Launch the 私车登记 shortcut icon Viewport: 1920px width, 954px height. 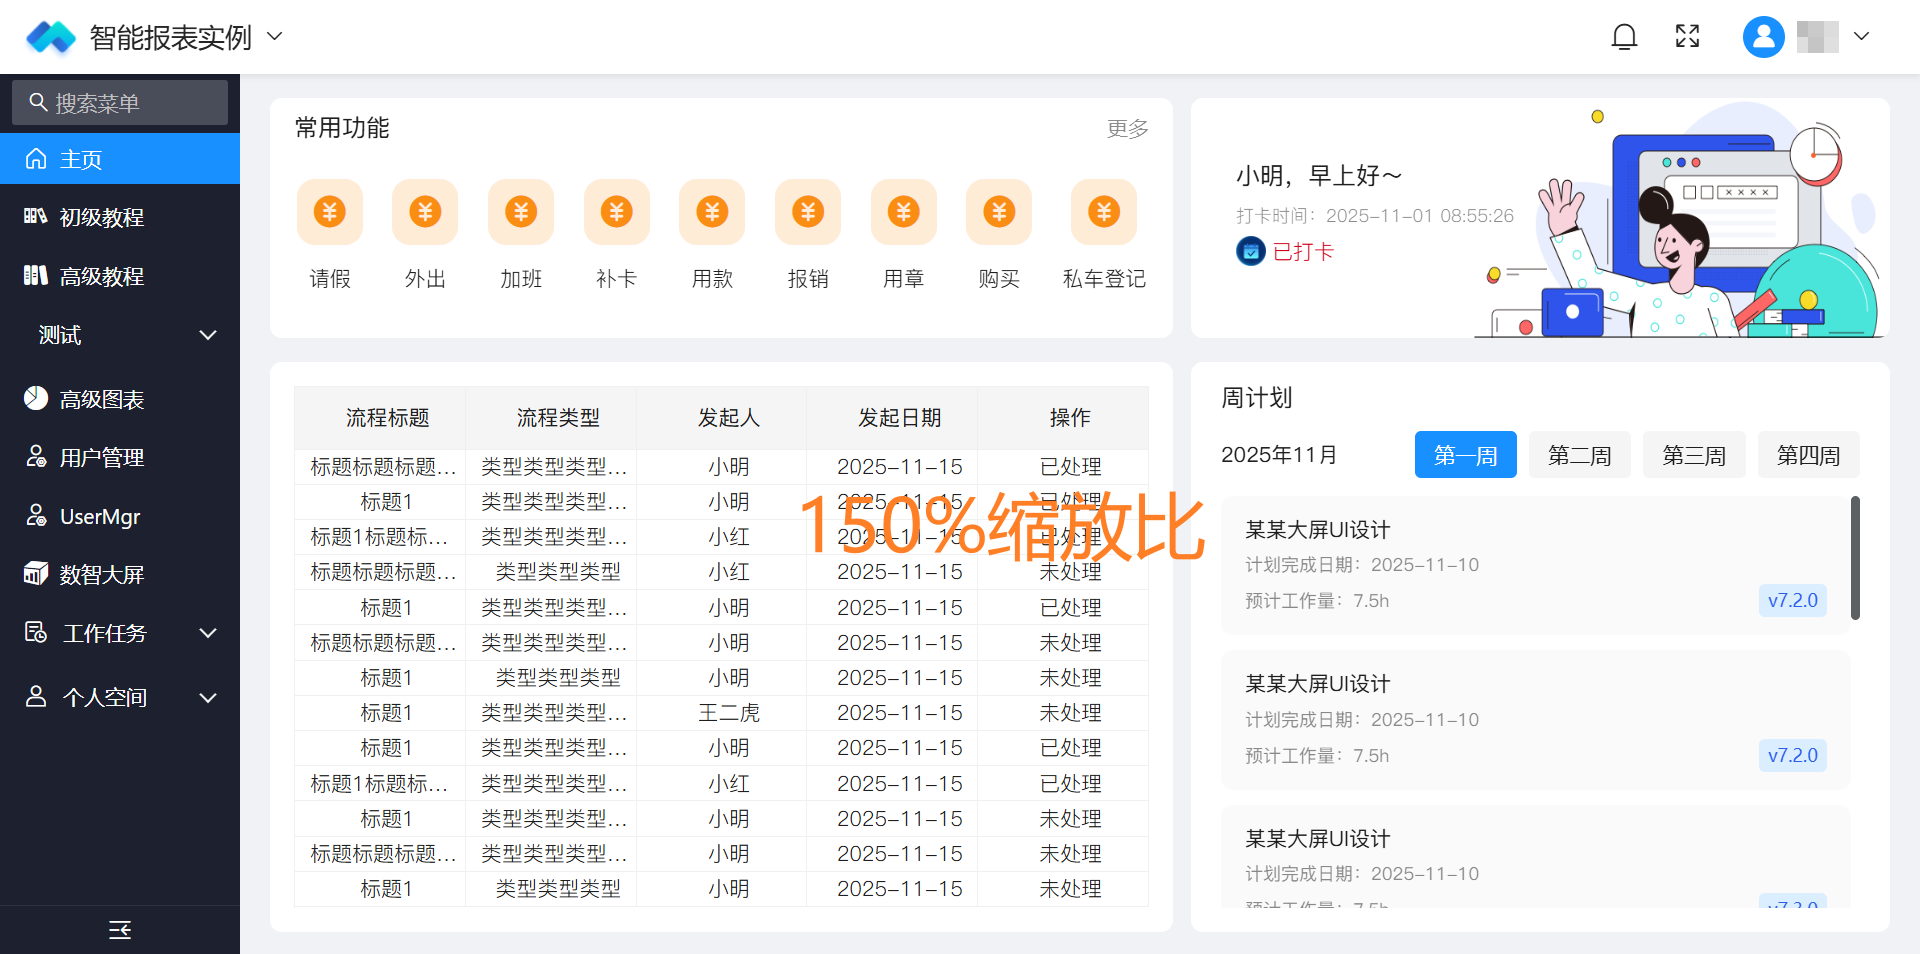(x=1103, y=212)
